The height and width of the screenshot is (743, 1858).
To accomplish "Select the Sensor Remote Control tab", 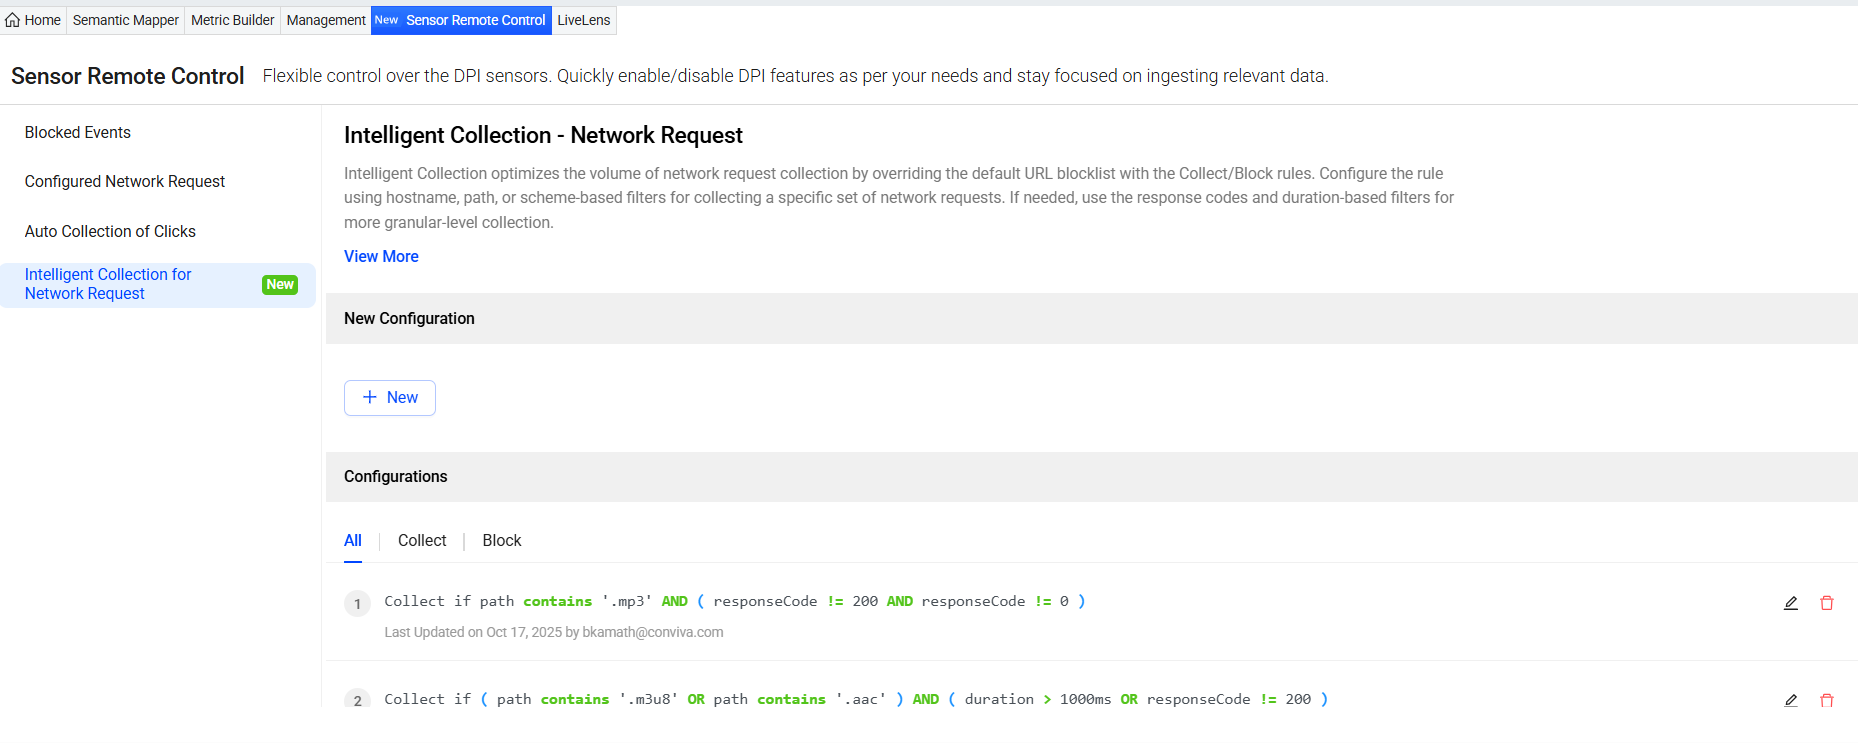I will (x=475, y=20).
